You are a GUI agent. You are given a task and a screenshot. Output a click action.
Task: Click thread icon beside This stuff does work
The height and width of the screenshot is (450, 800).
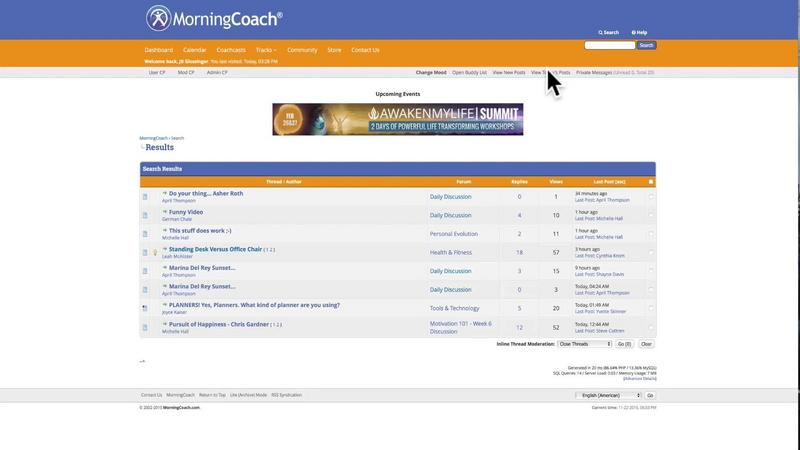click(x=145, y=234)
